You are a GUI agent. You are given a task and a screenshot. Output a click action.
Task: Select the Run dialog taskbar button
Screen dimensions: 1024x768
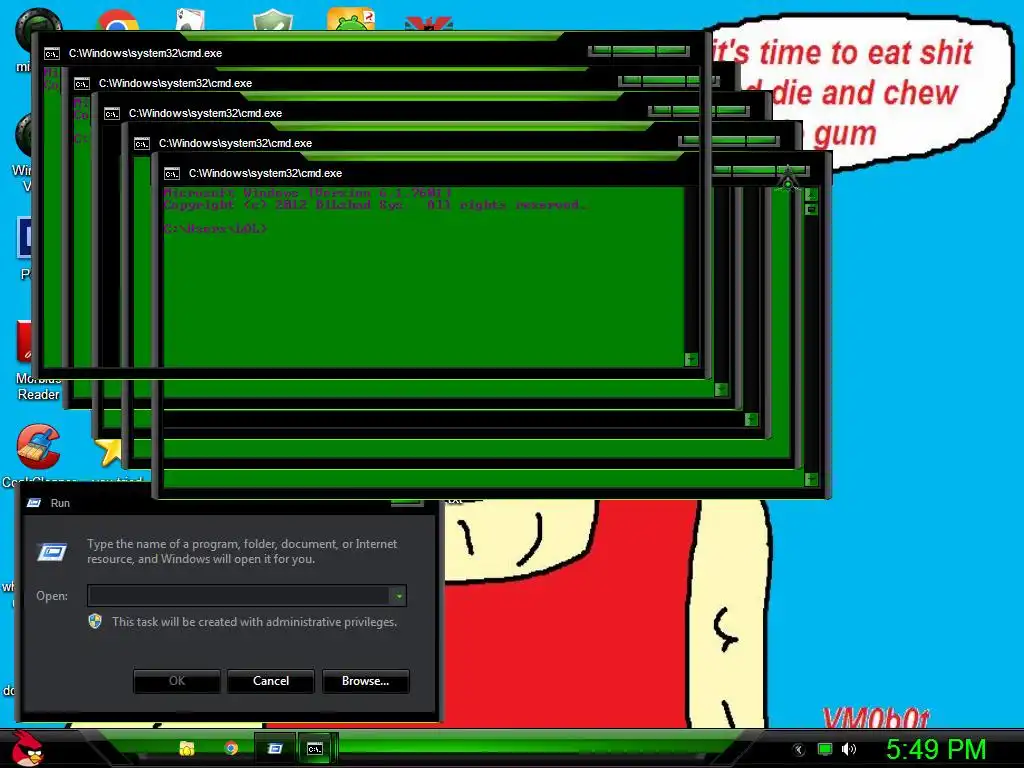[x=274, y=748]
